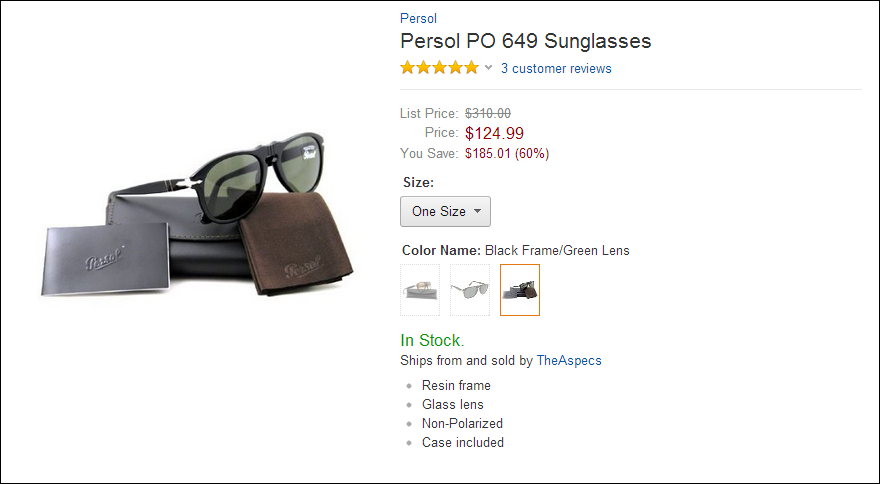This screenshot has height=484, width=880.
Task: Expand the rating breakdown chevron beside stars
Action: 488,68
